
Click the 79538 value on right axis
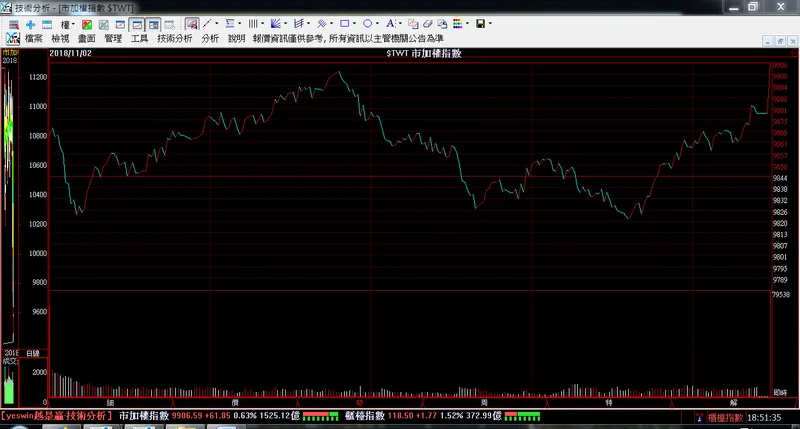(781, 294)
